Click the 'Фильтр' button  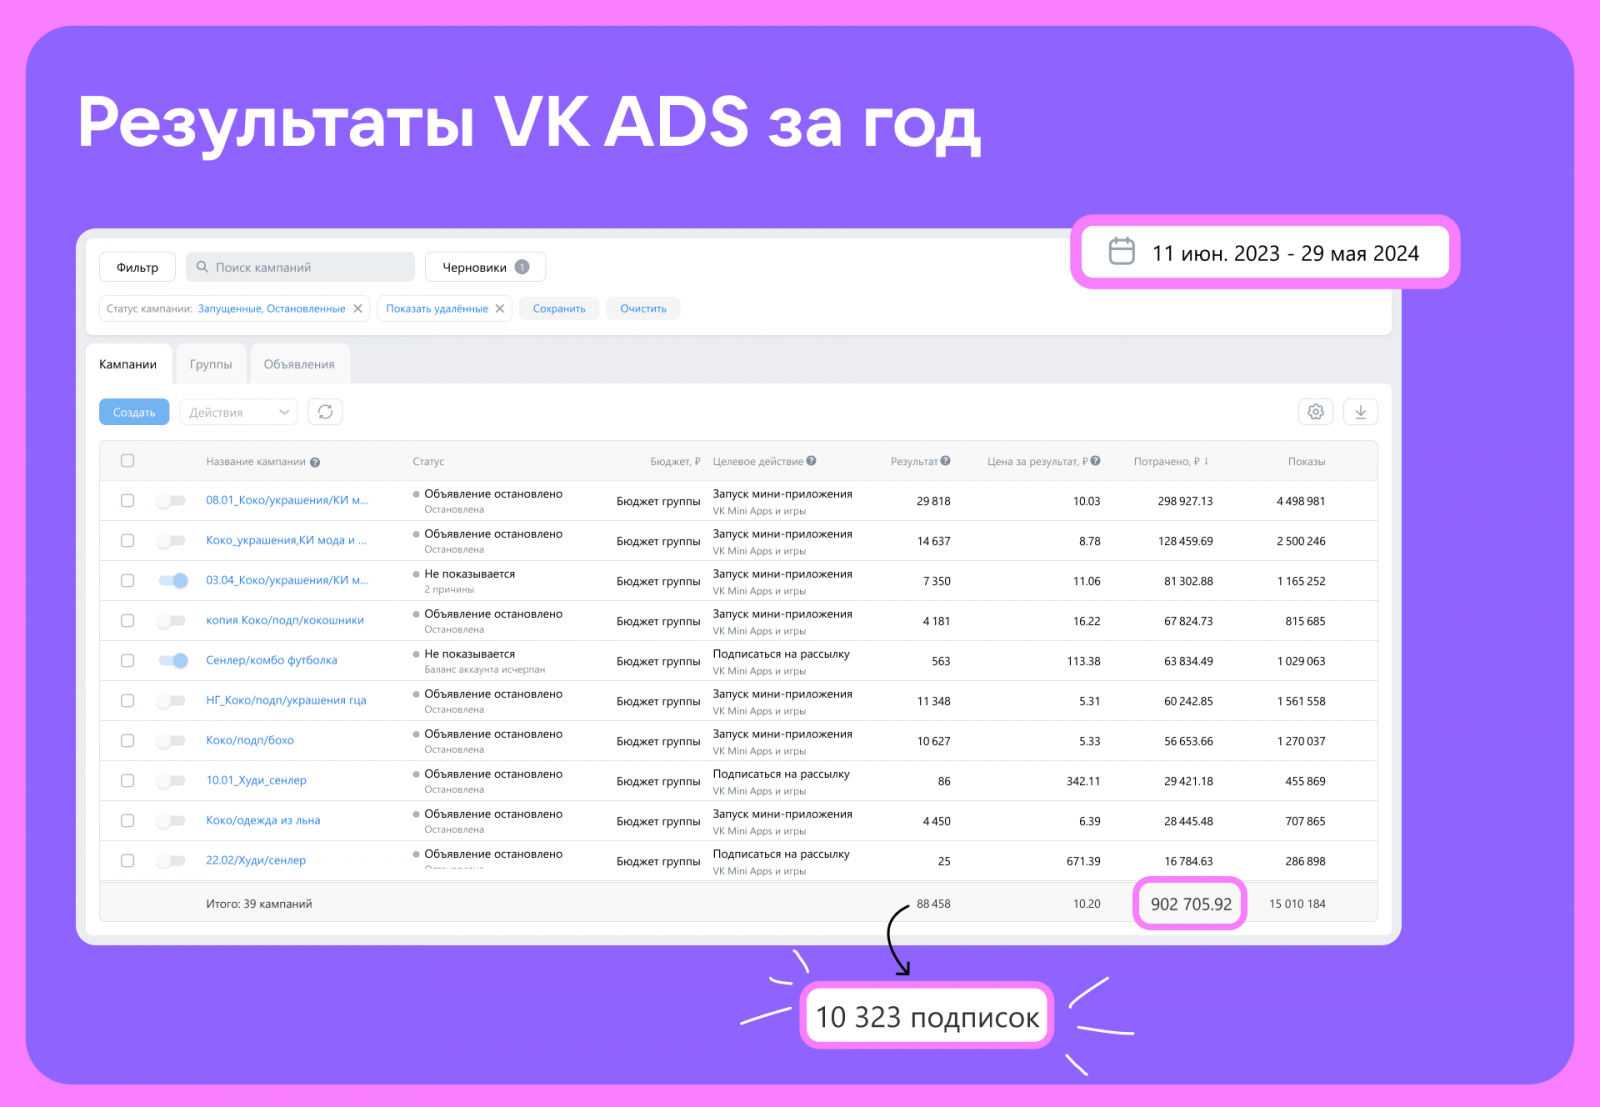(137, 267)
